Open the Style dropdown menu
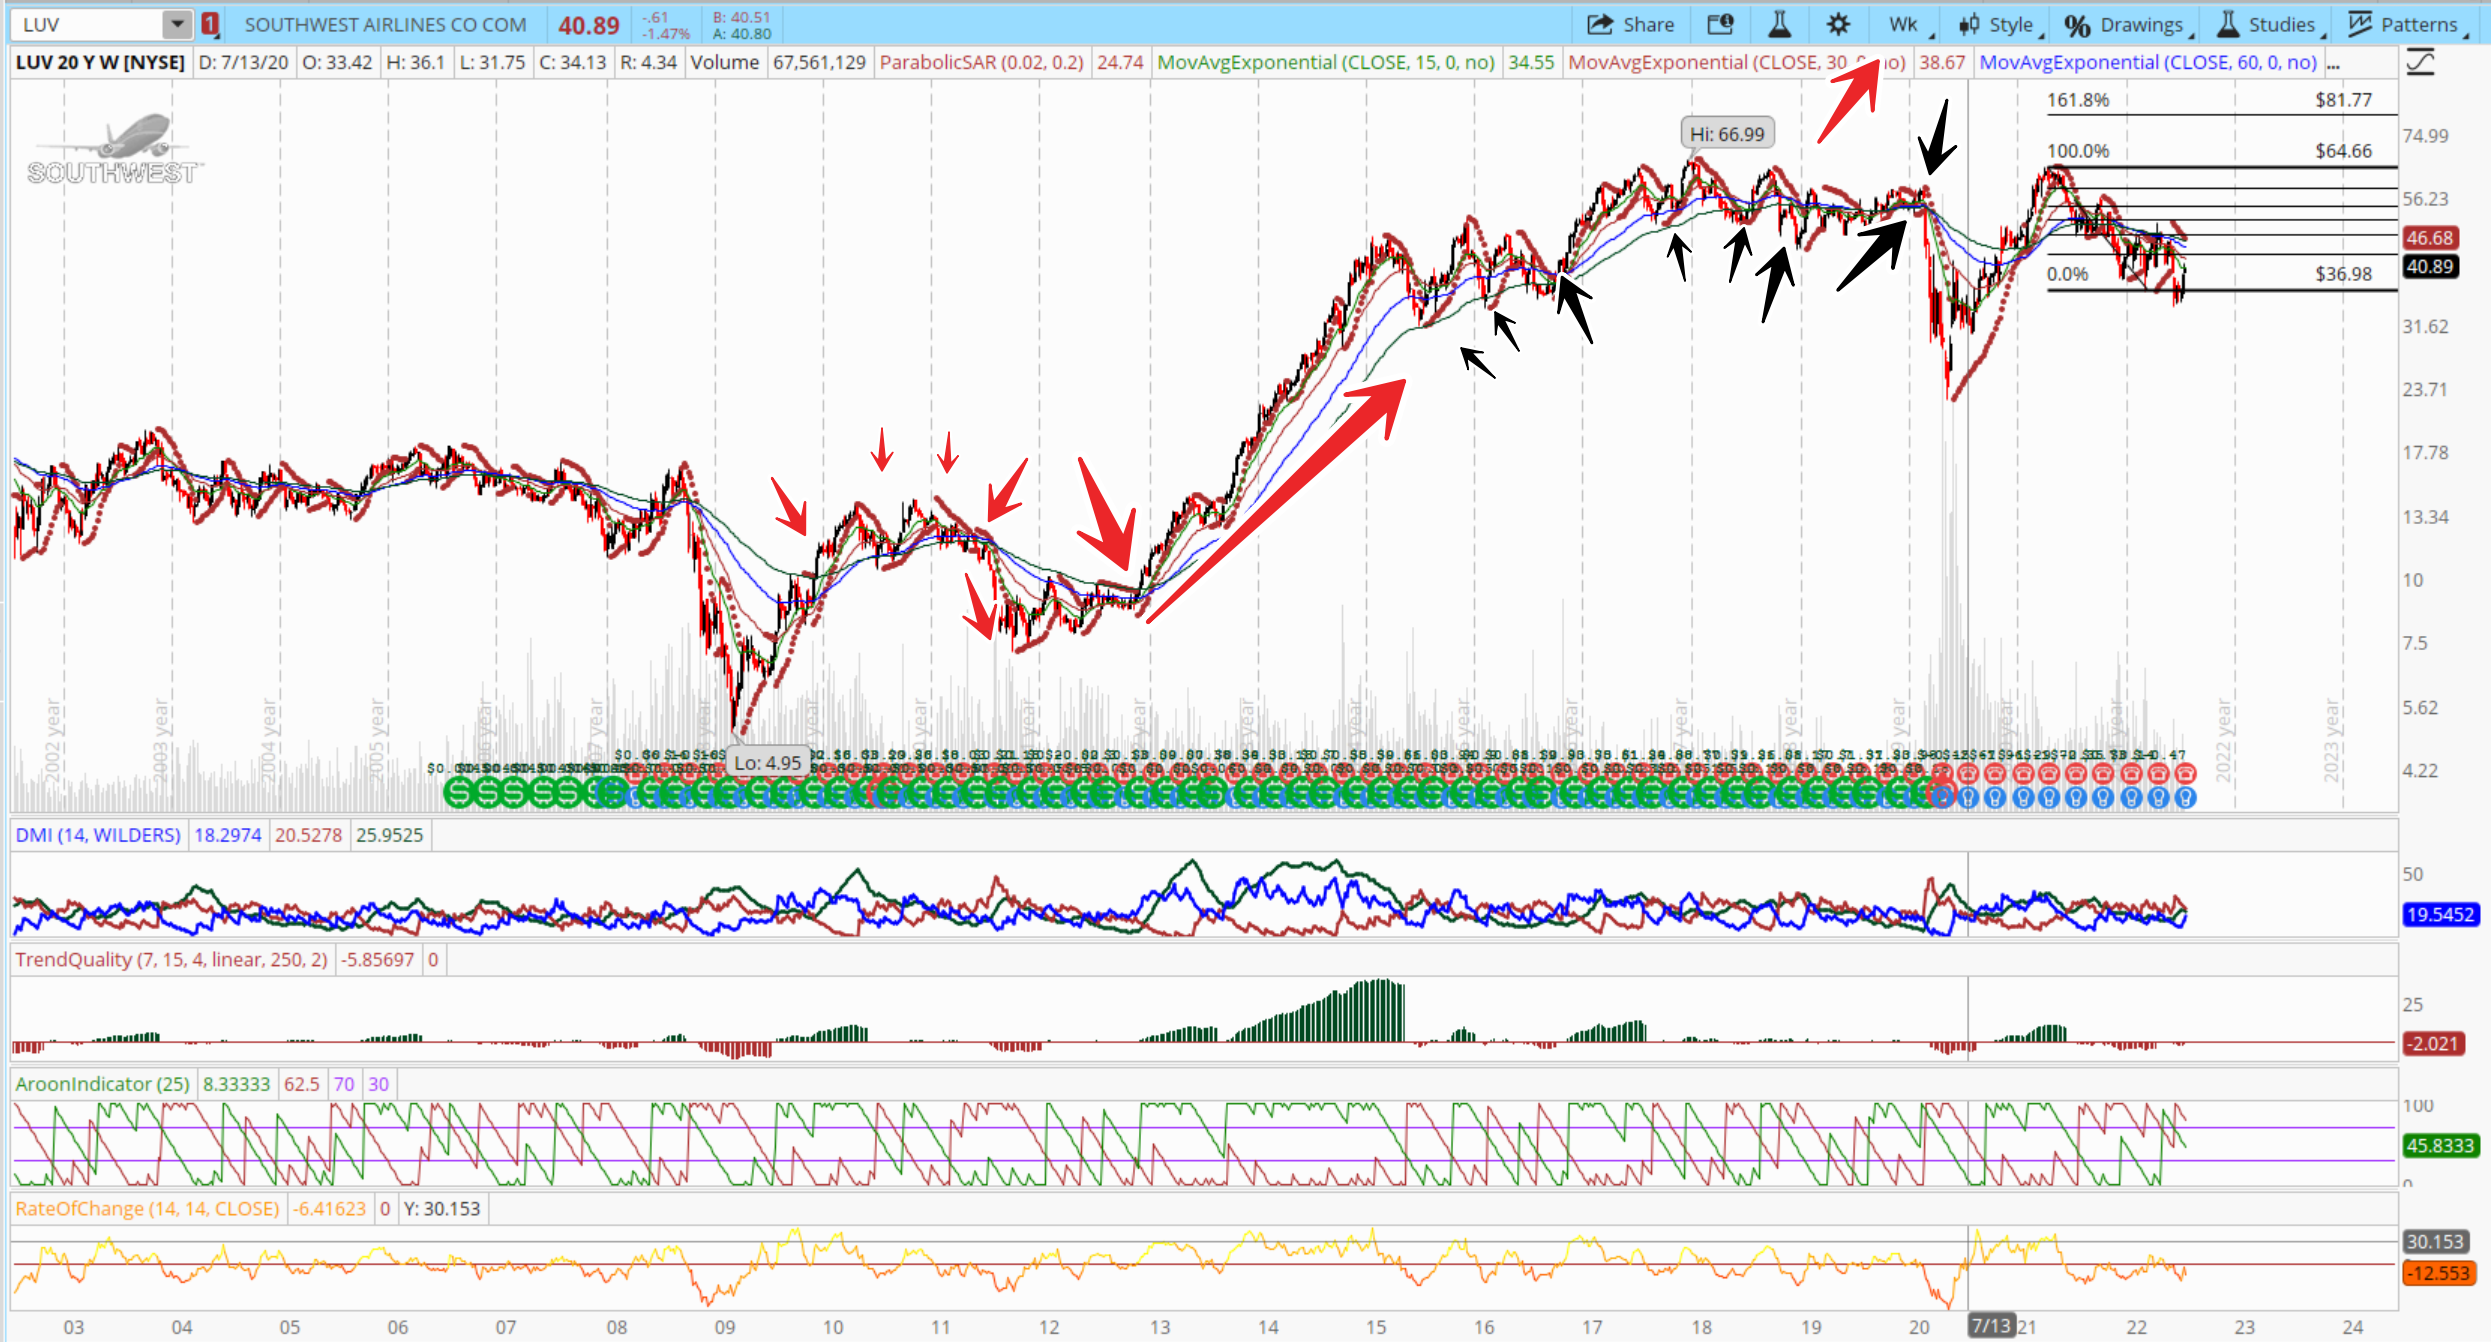Image resolution: width=2491 pixels, height=1342 pixels. [x=1998, y=25]
